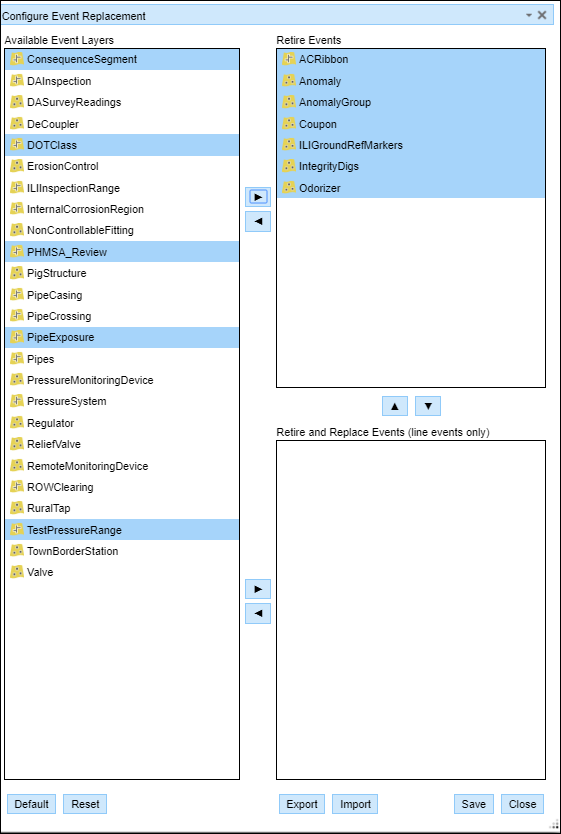561x834 pixels.
Task: Open the dialog options dropdown arrow in title bar
Action: click(529, 15)
